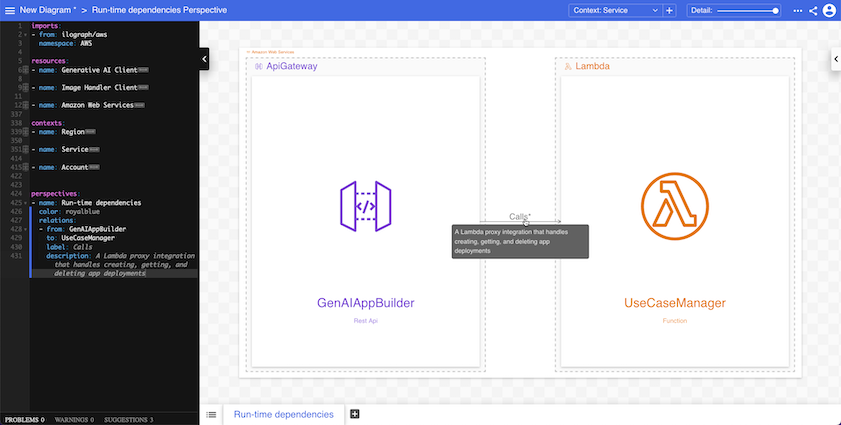Open the more options ellipsis menu
This screenshot has width=841, height=425.
coord(797,10)
